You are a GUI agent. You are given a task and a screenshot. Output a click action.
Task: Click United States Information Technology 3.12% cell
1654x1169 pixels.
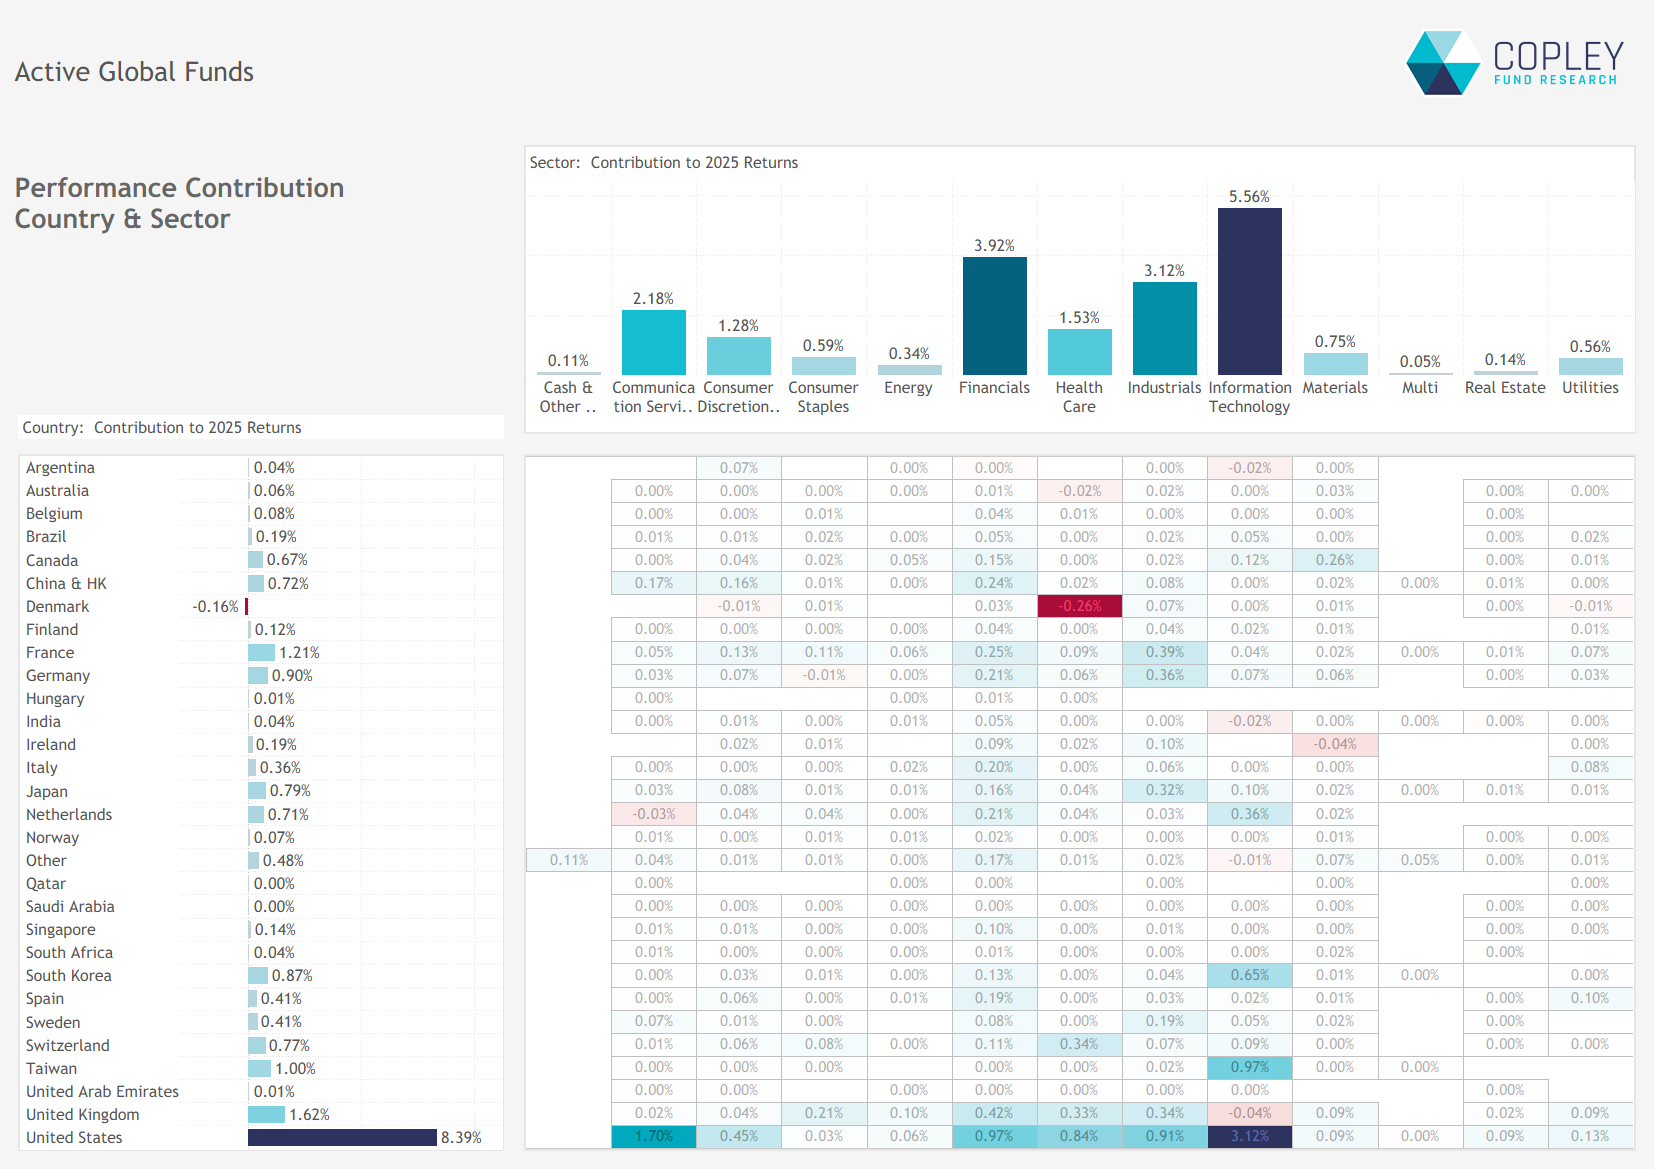pos(1249,1136)
